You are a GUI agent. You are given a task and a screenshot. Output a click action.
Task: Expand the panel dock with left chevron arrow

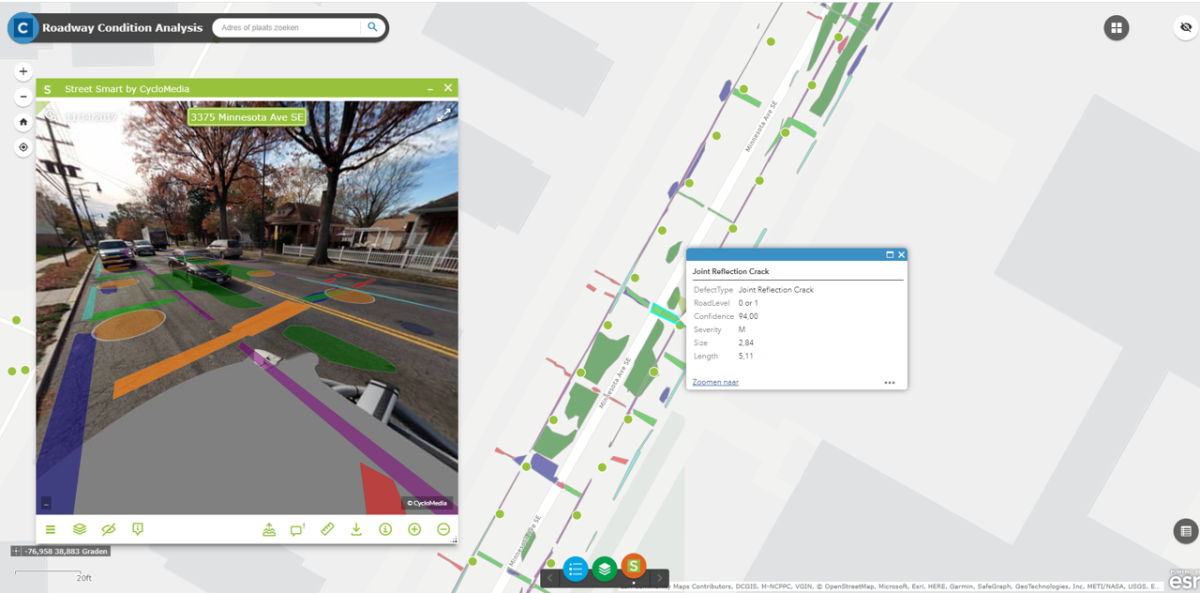pyautogui.click(x=550, y=578)
